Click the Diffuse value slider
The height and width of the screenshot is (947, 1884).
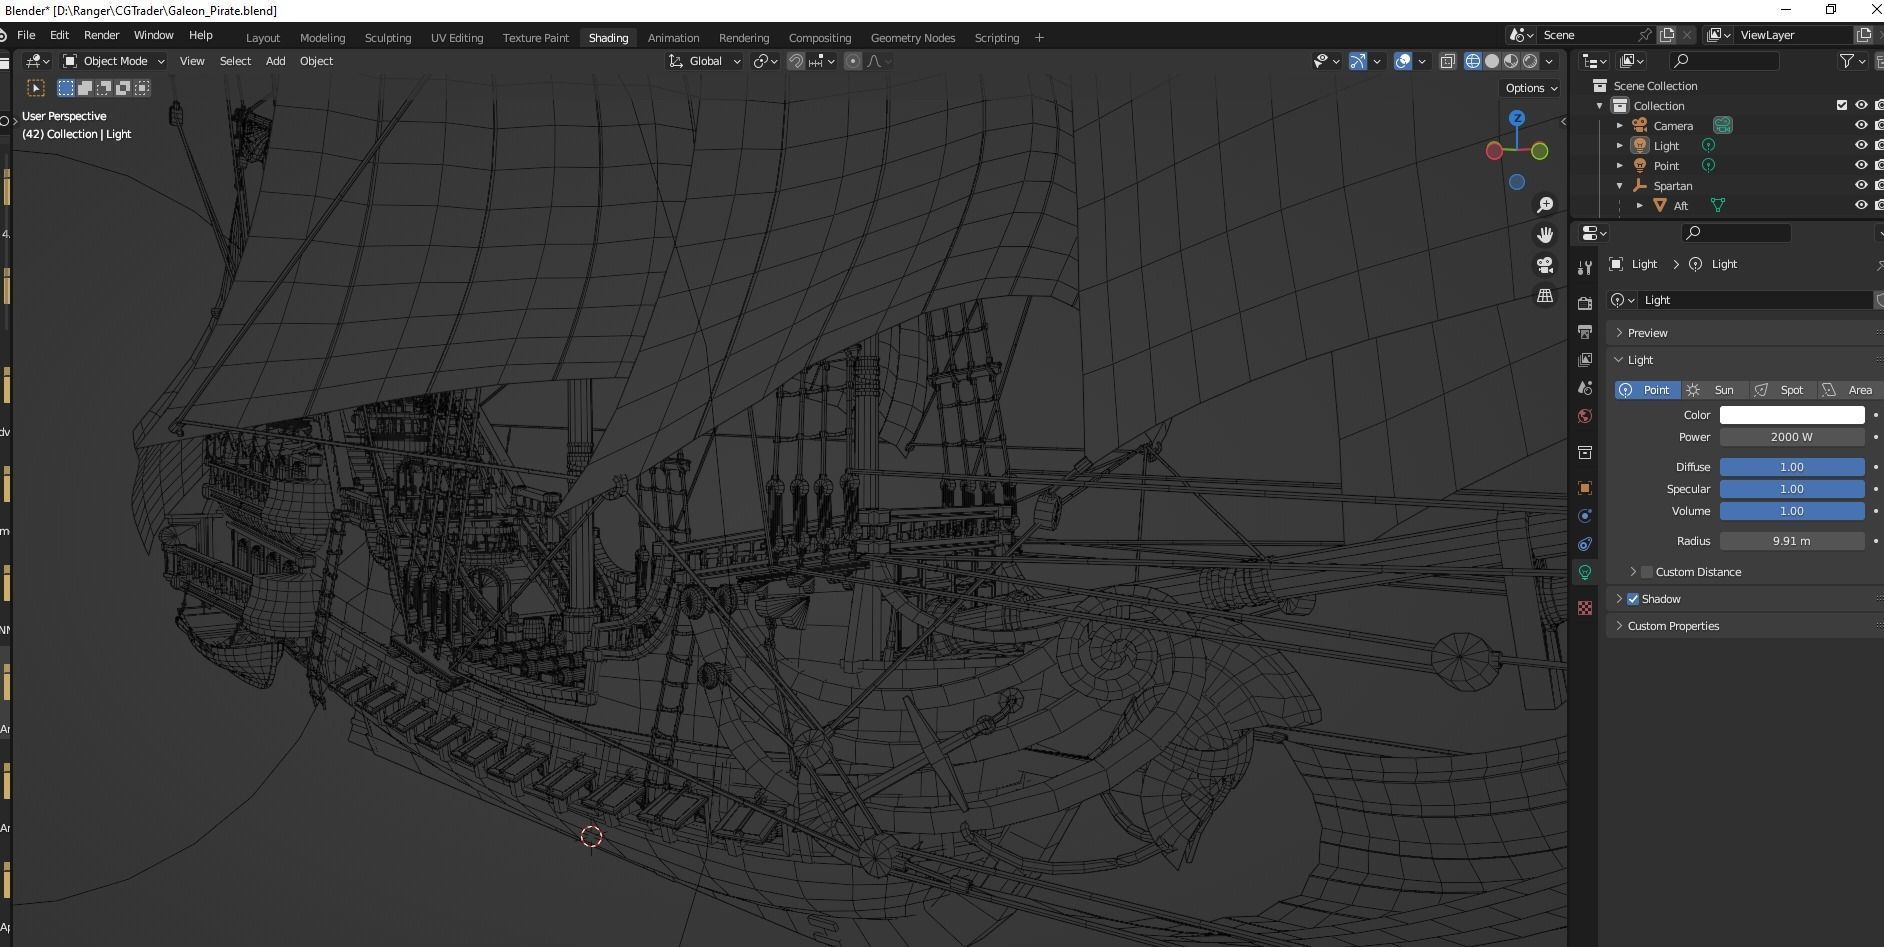tap(1792, 467)
